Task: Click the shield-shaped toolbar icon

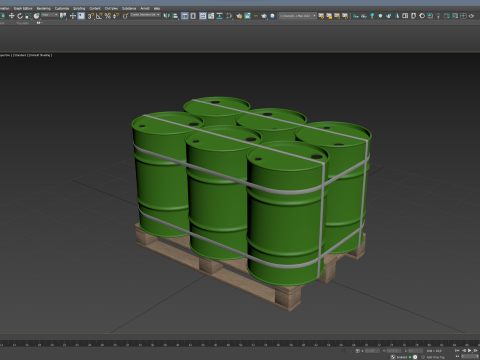Action: click(413, 16)
